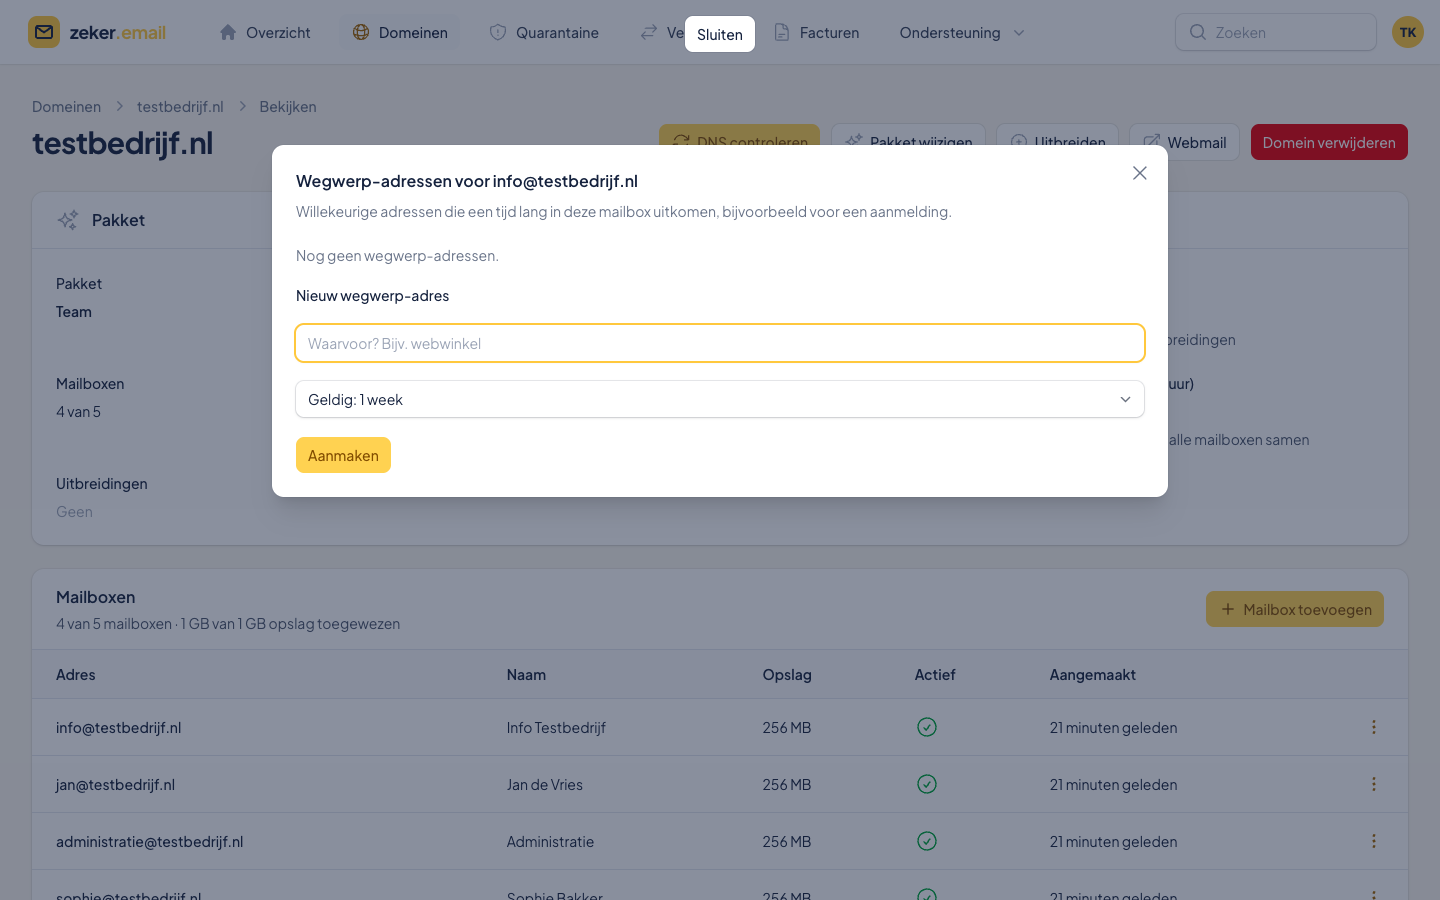Click the Facturen document icon
Viewport: 1440px width, 900px height.
tap(782, 32)
